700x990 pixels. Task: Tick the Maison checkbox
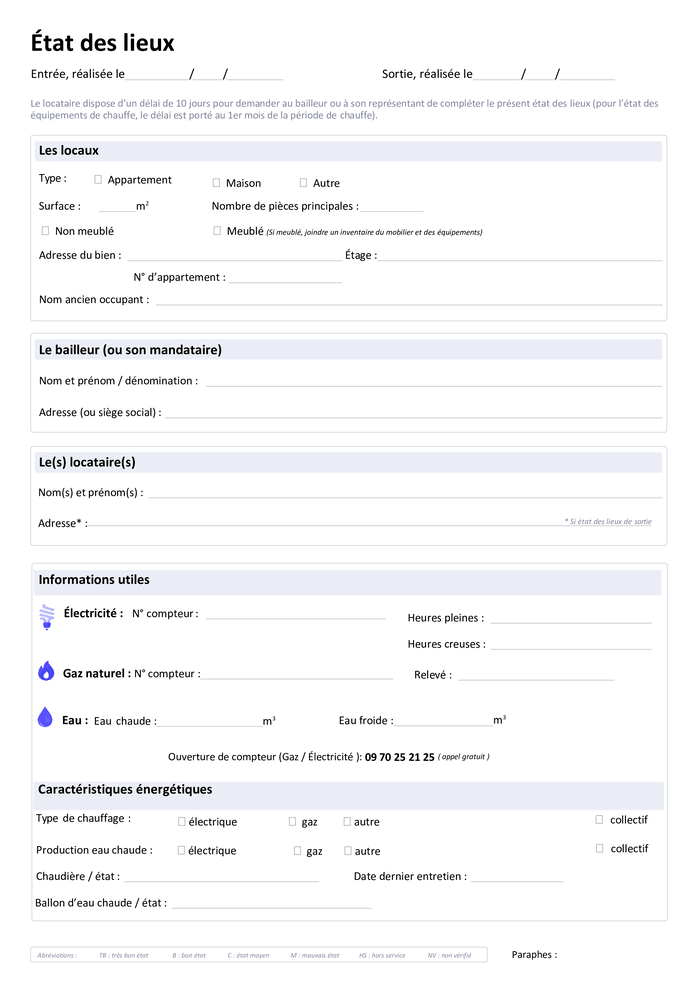pyautogui.click(x=216, y=183)
